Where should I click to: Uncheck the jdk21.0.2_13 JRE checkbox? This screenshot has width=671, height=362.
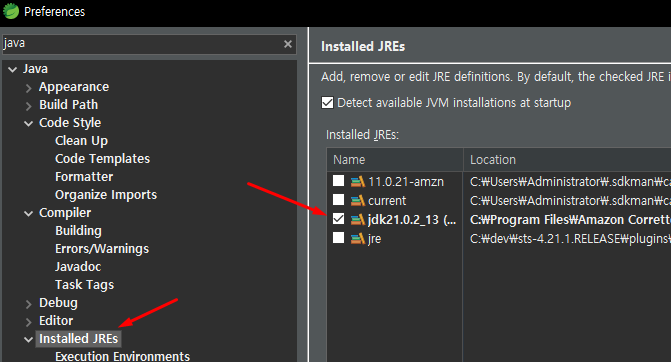[x=338, y=219]
